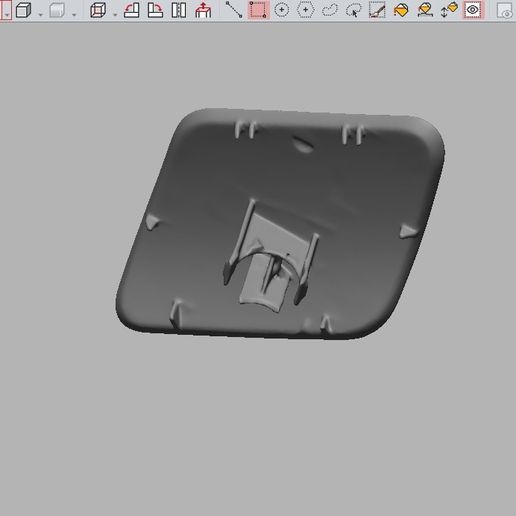Viewport: 516px width, 516px height.
Task: Click the red up-arrow normal view icon
Action: pyautogui.click(x=203, y=10)
